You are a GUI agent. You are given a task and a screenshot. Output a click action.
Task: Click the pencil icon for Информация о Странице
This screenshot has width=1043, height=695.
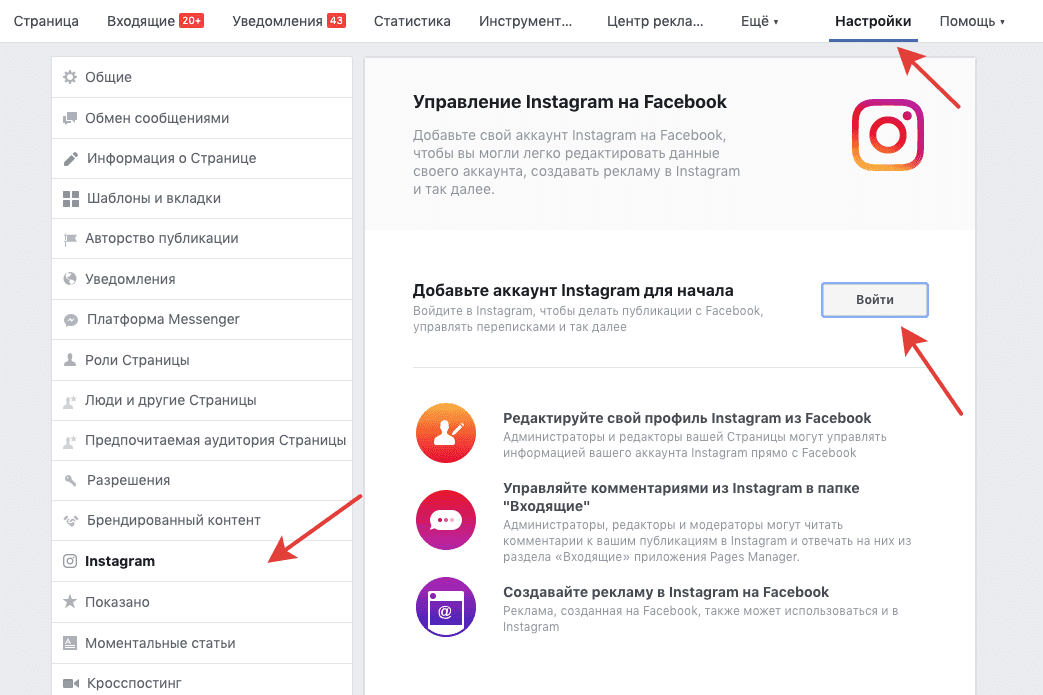pyautogui.click(x=71, y=158)
